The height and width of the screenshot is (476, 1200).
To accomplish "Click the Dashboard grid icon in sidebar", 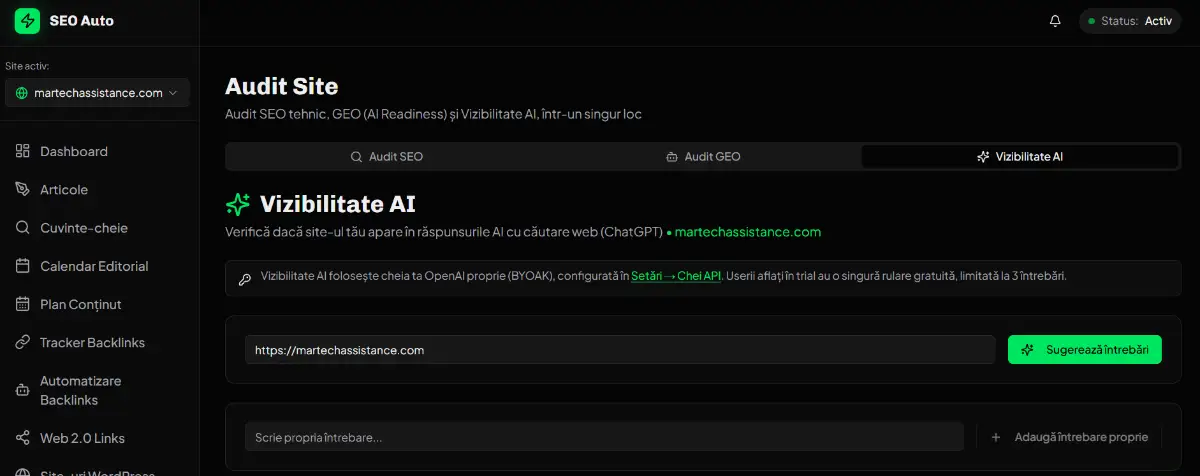I will pos(22,151).
